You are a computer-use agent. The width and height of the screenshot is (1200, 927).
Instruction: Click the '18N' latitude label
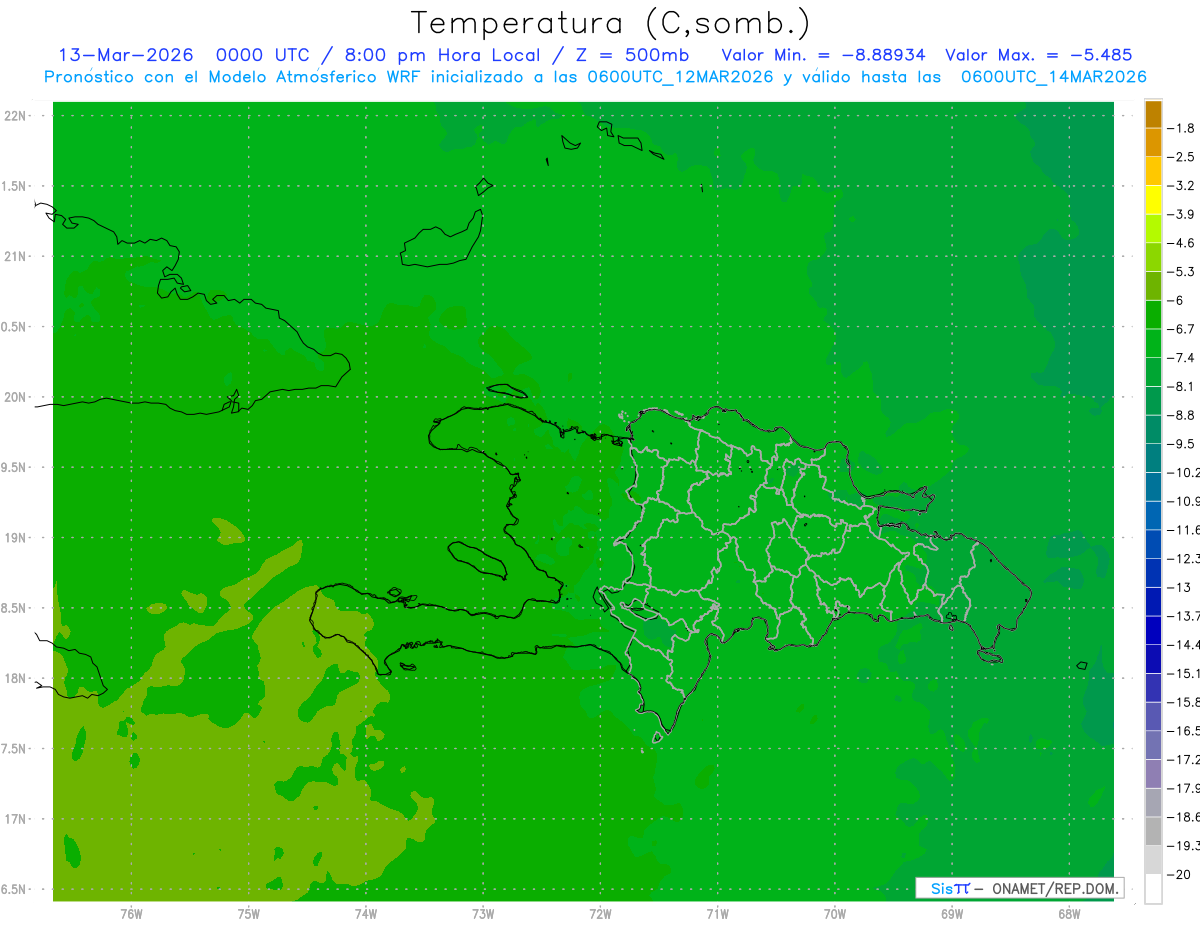(15, 678)
